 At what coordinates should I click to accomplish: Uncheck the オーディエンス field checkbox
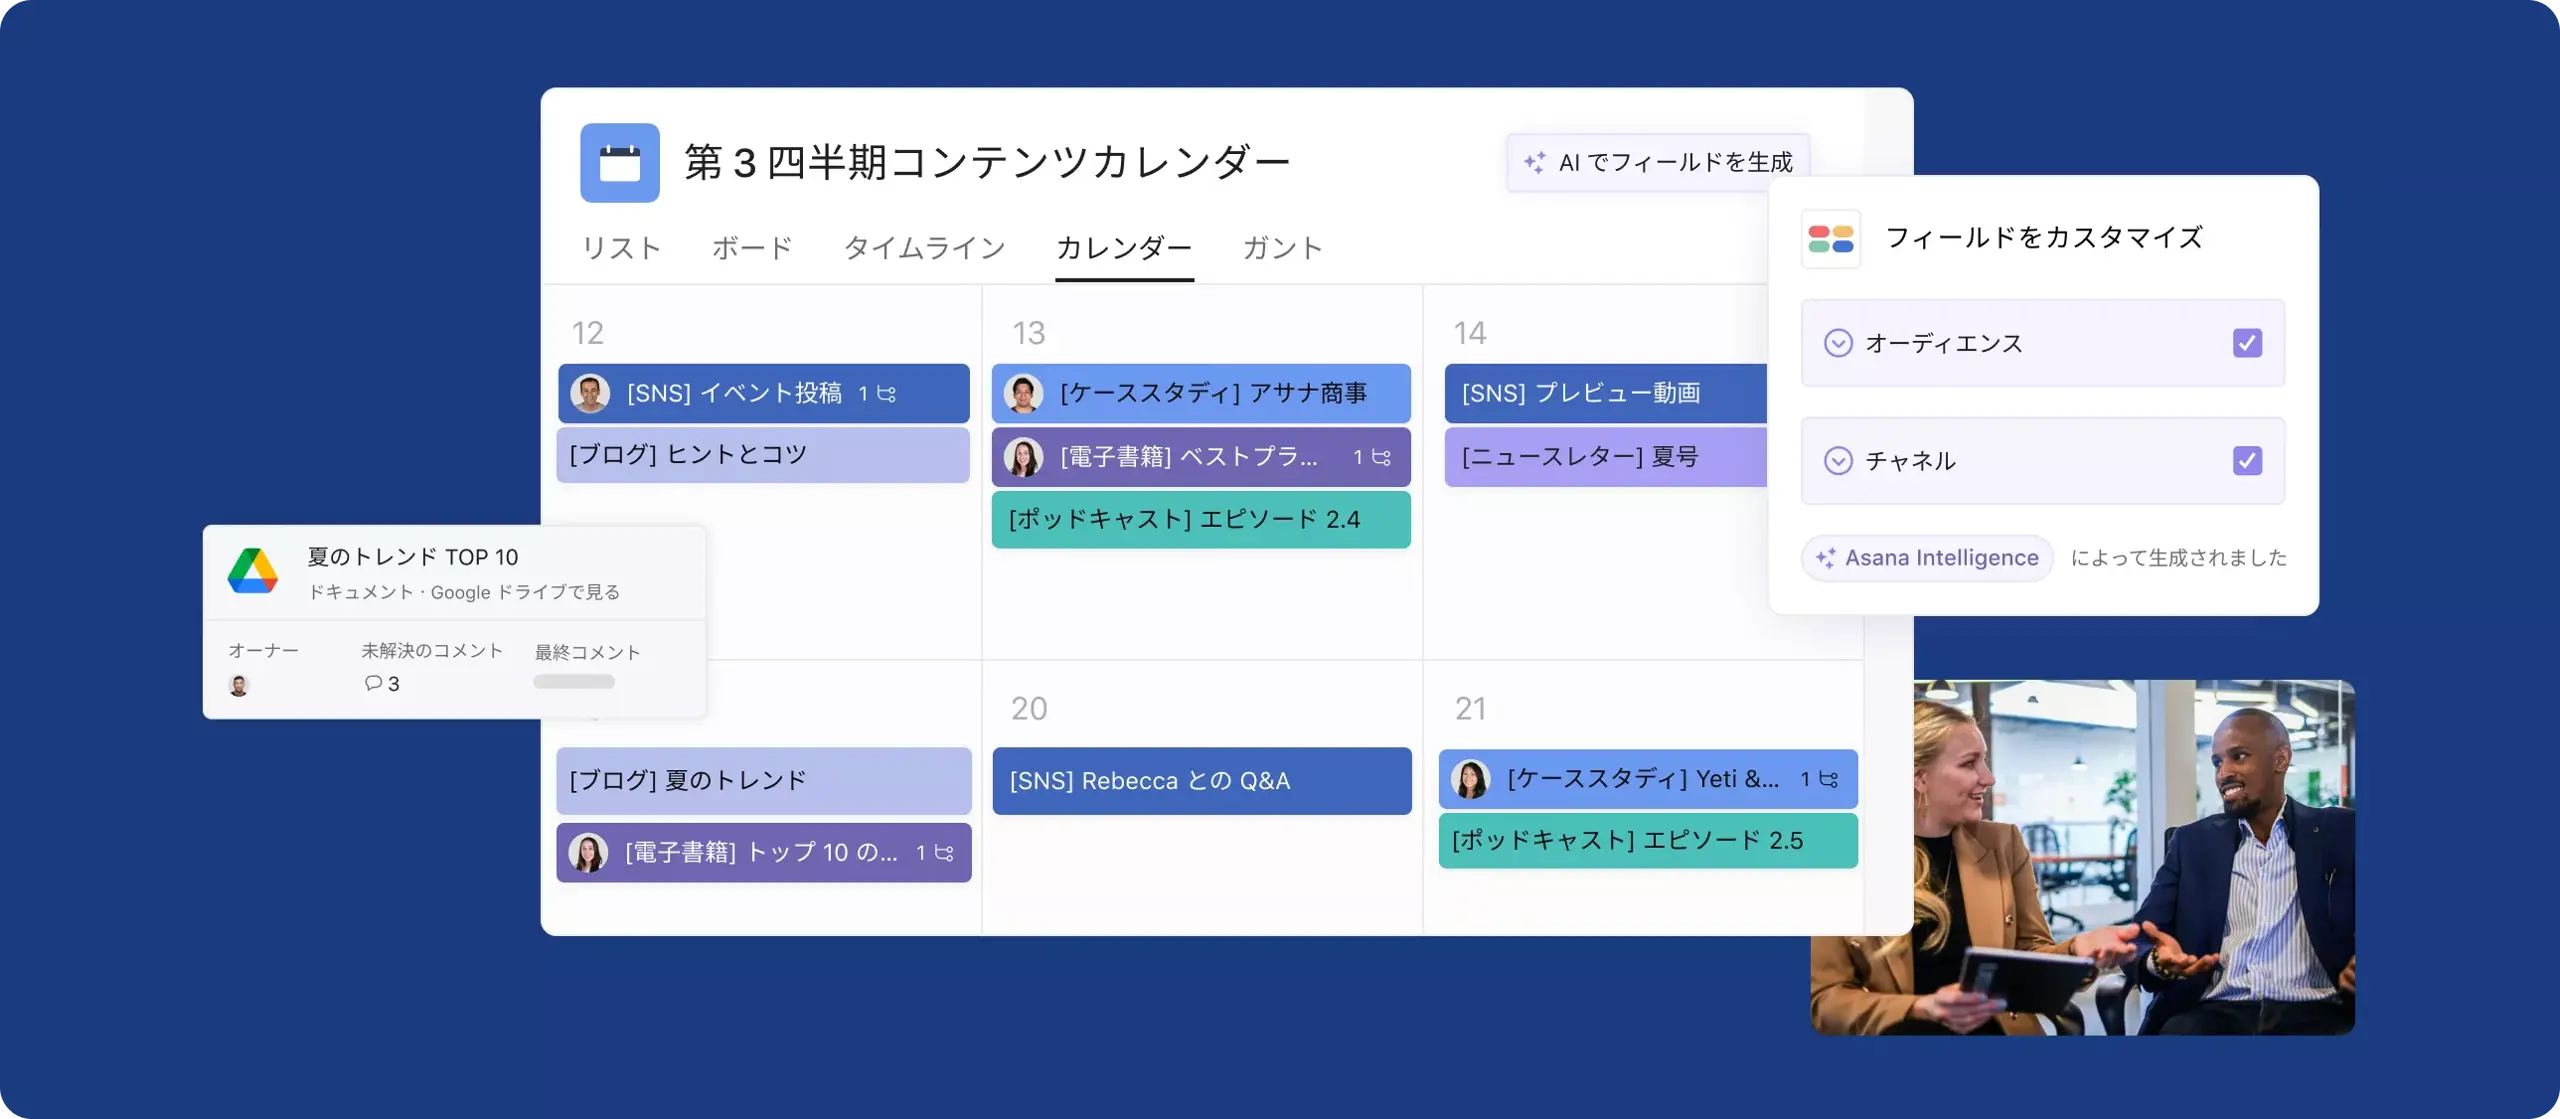click(2246, 343)
